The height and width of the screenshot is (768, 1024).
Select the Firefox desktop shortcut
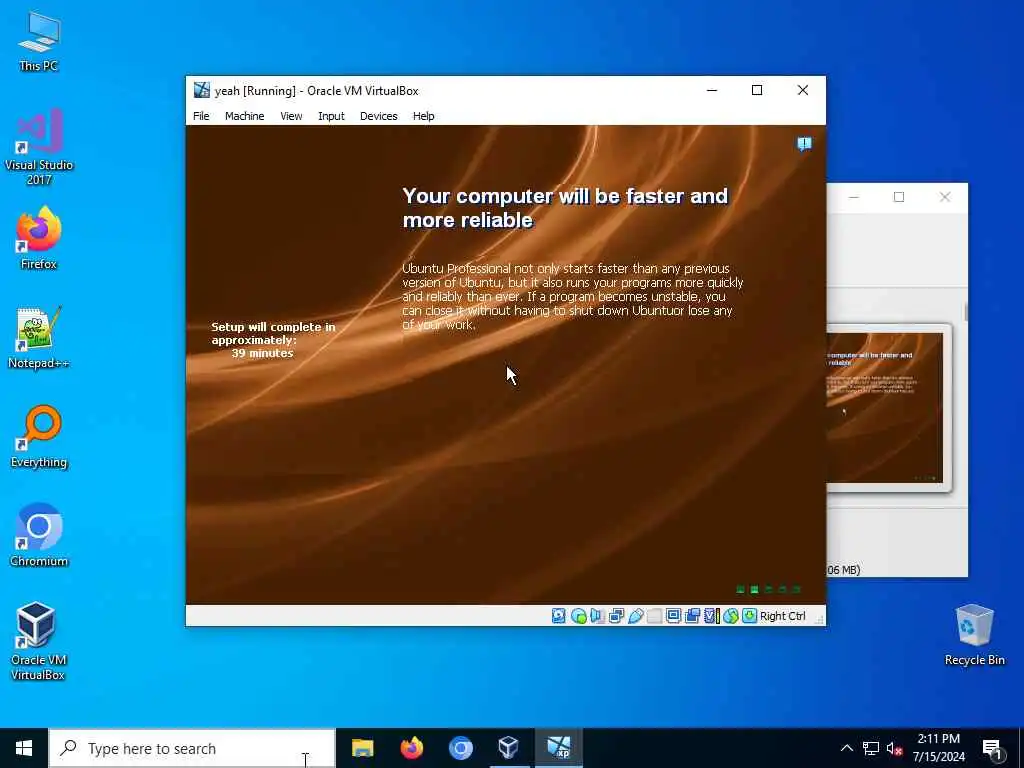pos(39,238)
